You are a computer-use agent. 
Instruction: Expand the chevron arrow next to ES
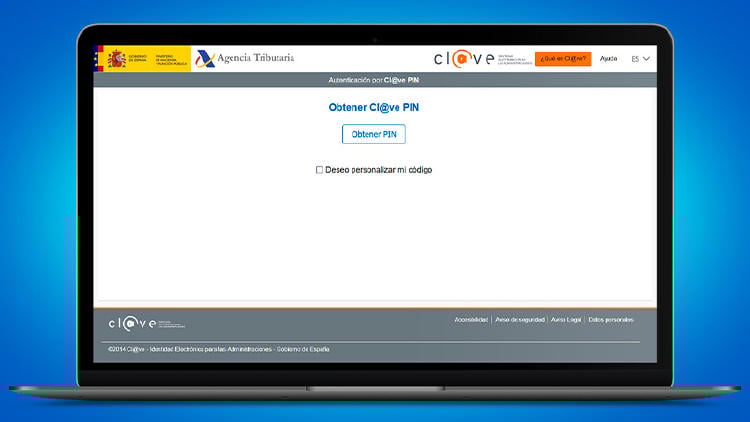point(647,59)
